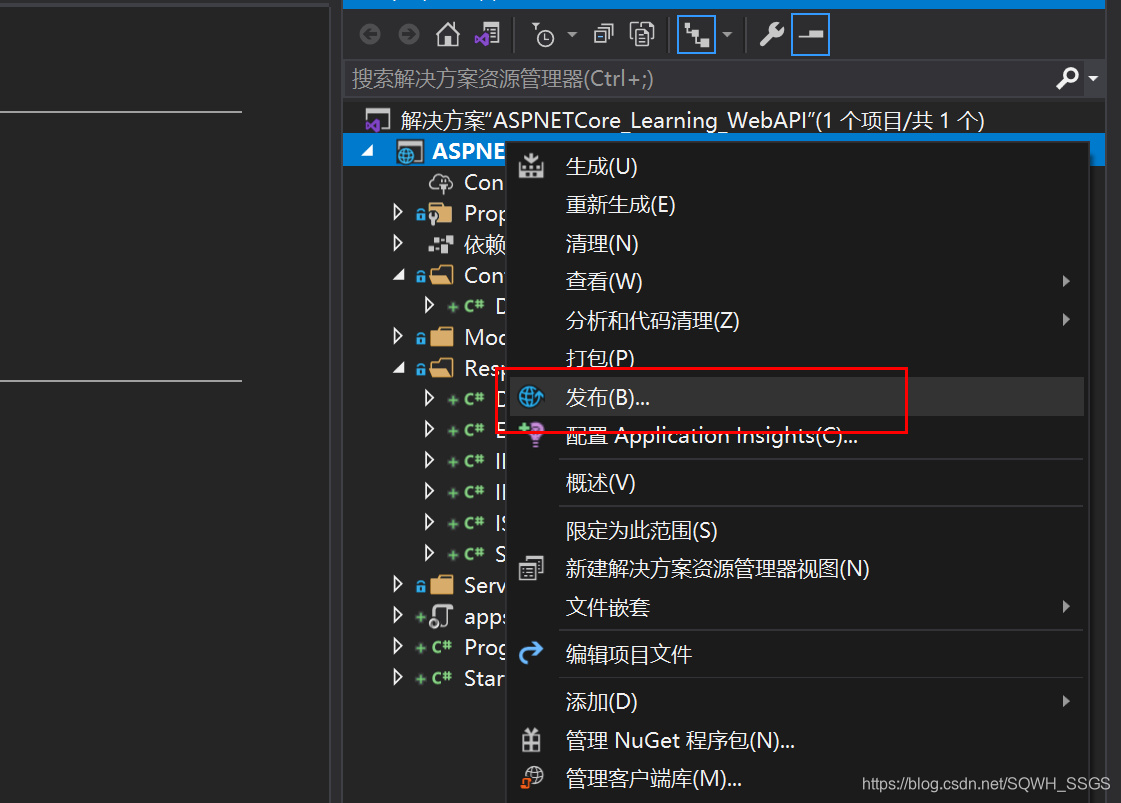Toggle the nested hierarchy view button

click(x=696, y=34)
